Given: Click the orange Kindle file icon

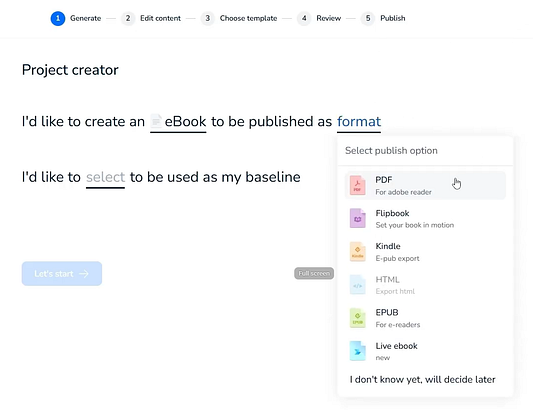Looking at the screenshot, I should [358, 251].
